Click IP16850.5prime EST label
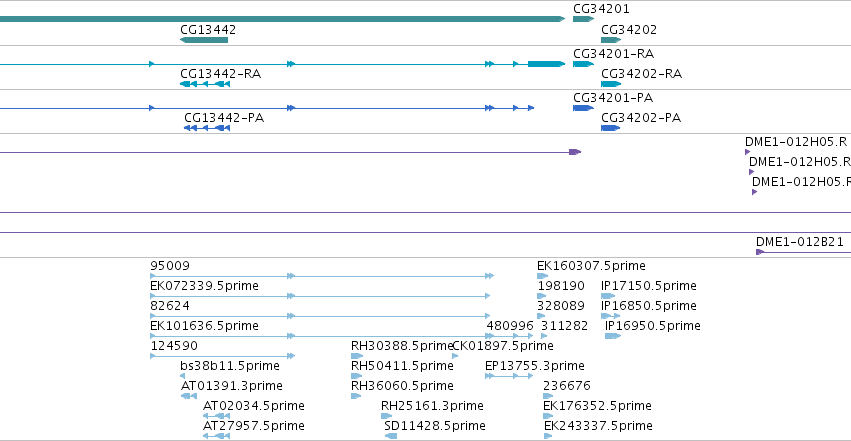The image size is (851, 441). [649, 306]
